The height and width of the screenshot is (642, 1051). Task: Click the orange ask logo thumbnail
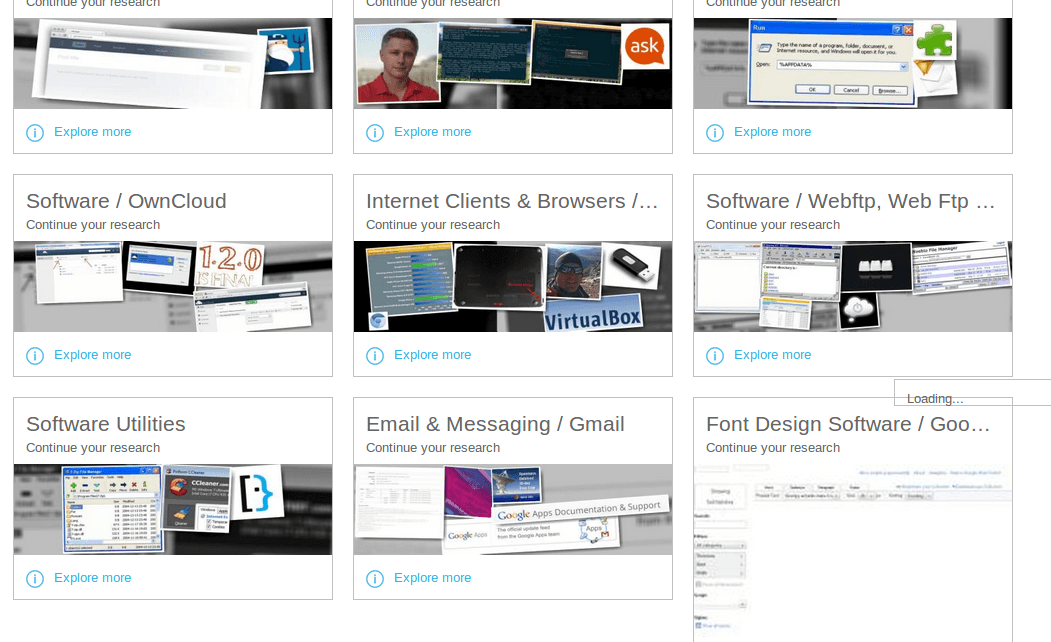644,46
